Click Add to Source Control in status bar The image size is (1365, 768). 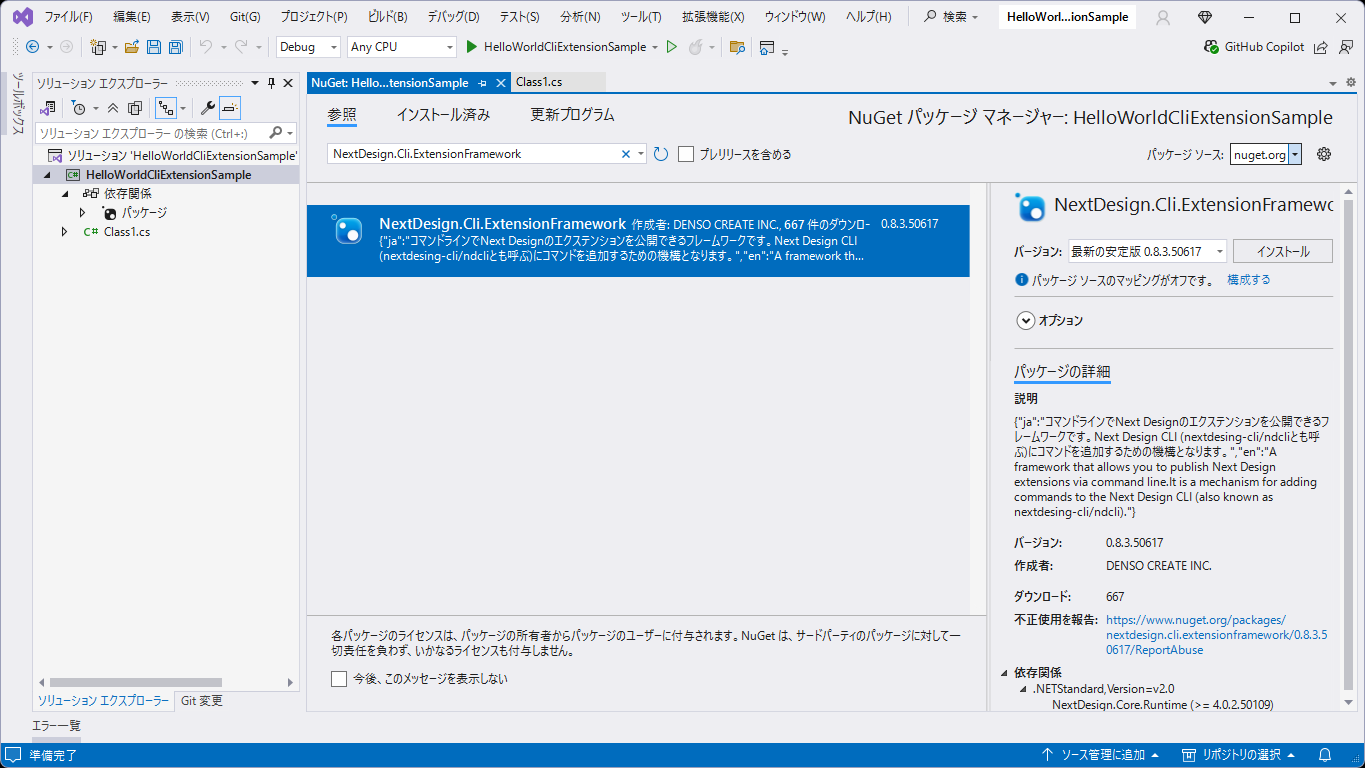(x=1099, y=755)
